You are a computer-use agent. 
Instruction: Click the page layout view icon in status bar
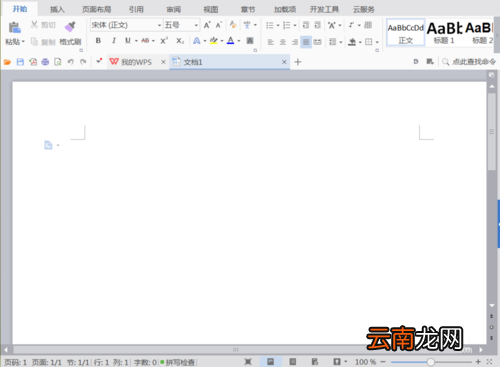(270, 362)
